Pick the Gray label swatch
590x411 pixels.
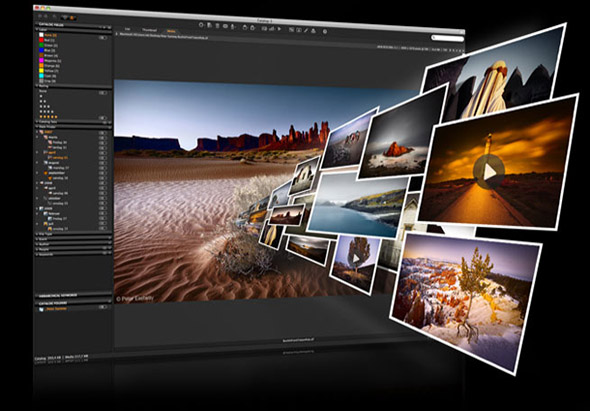pyautogui.click(x=41, y=81)
